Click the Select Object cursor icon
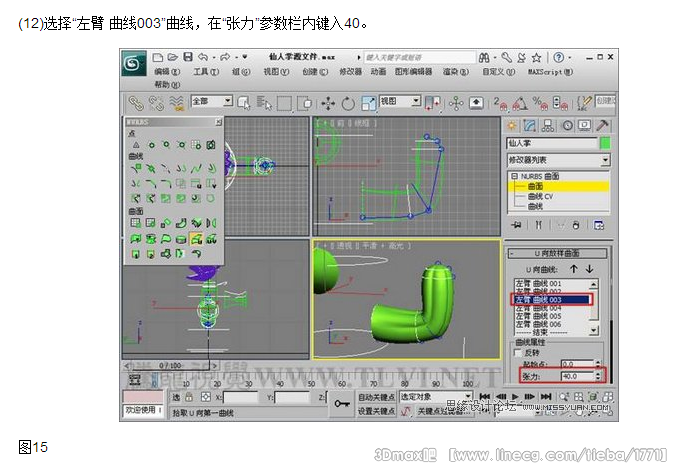 tap(244, 103)
